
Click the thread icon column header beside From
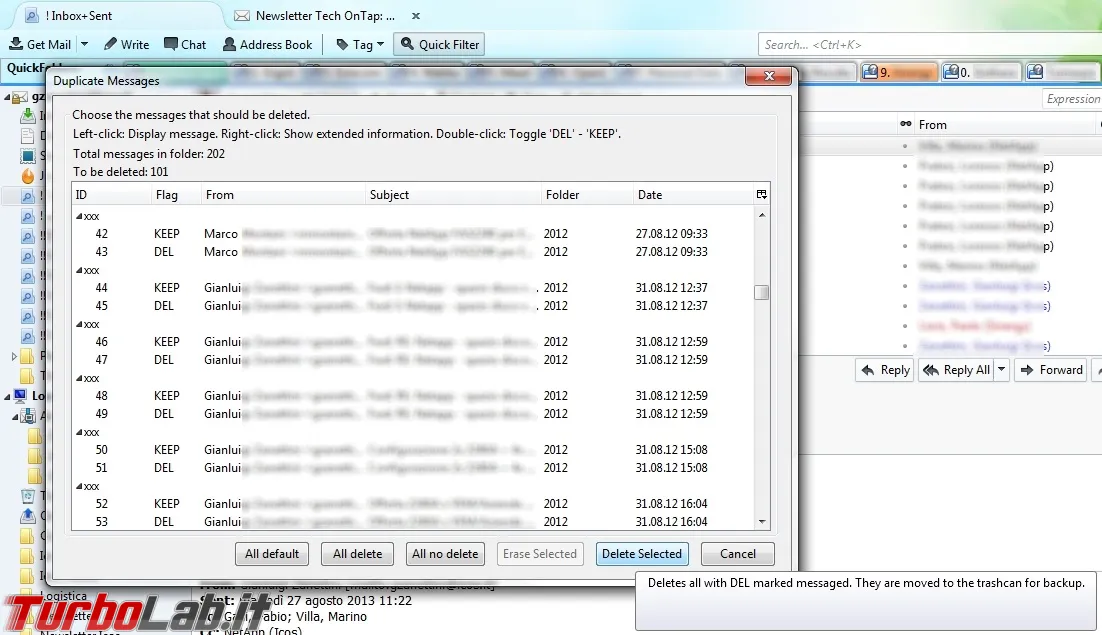click(x=905, y=124)
